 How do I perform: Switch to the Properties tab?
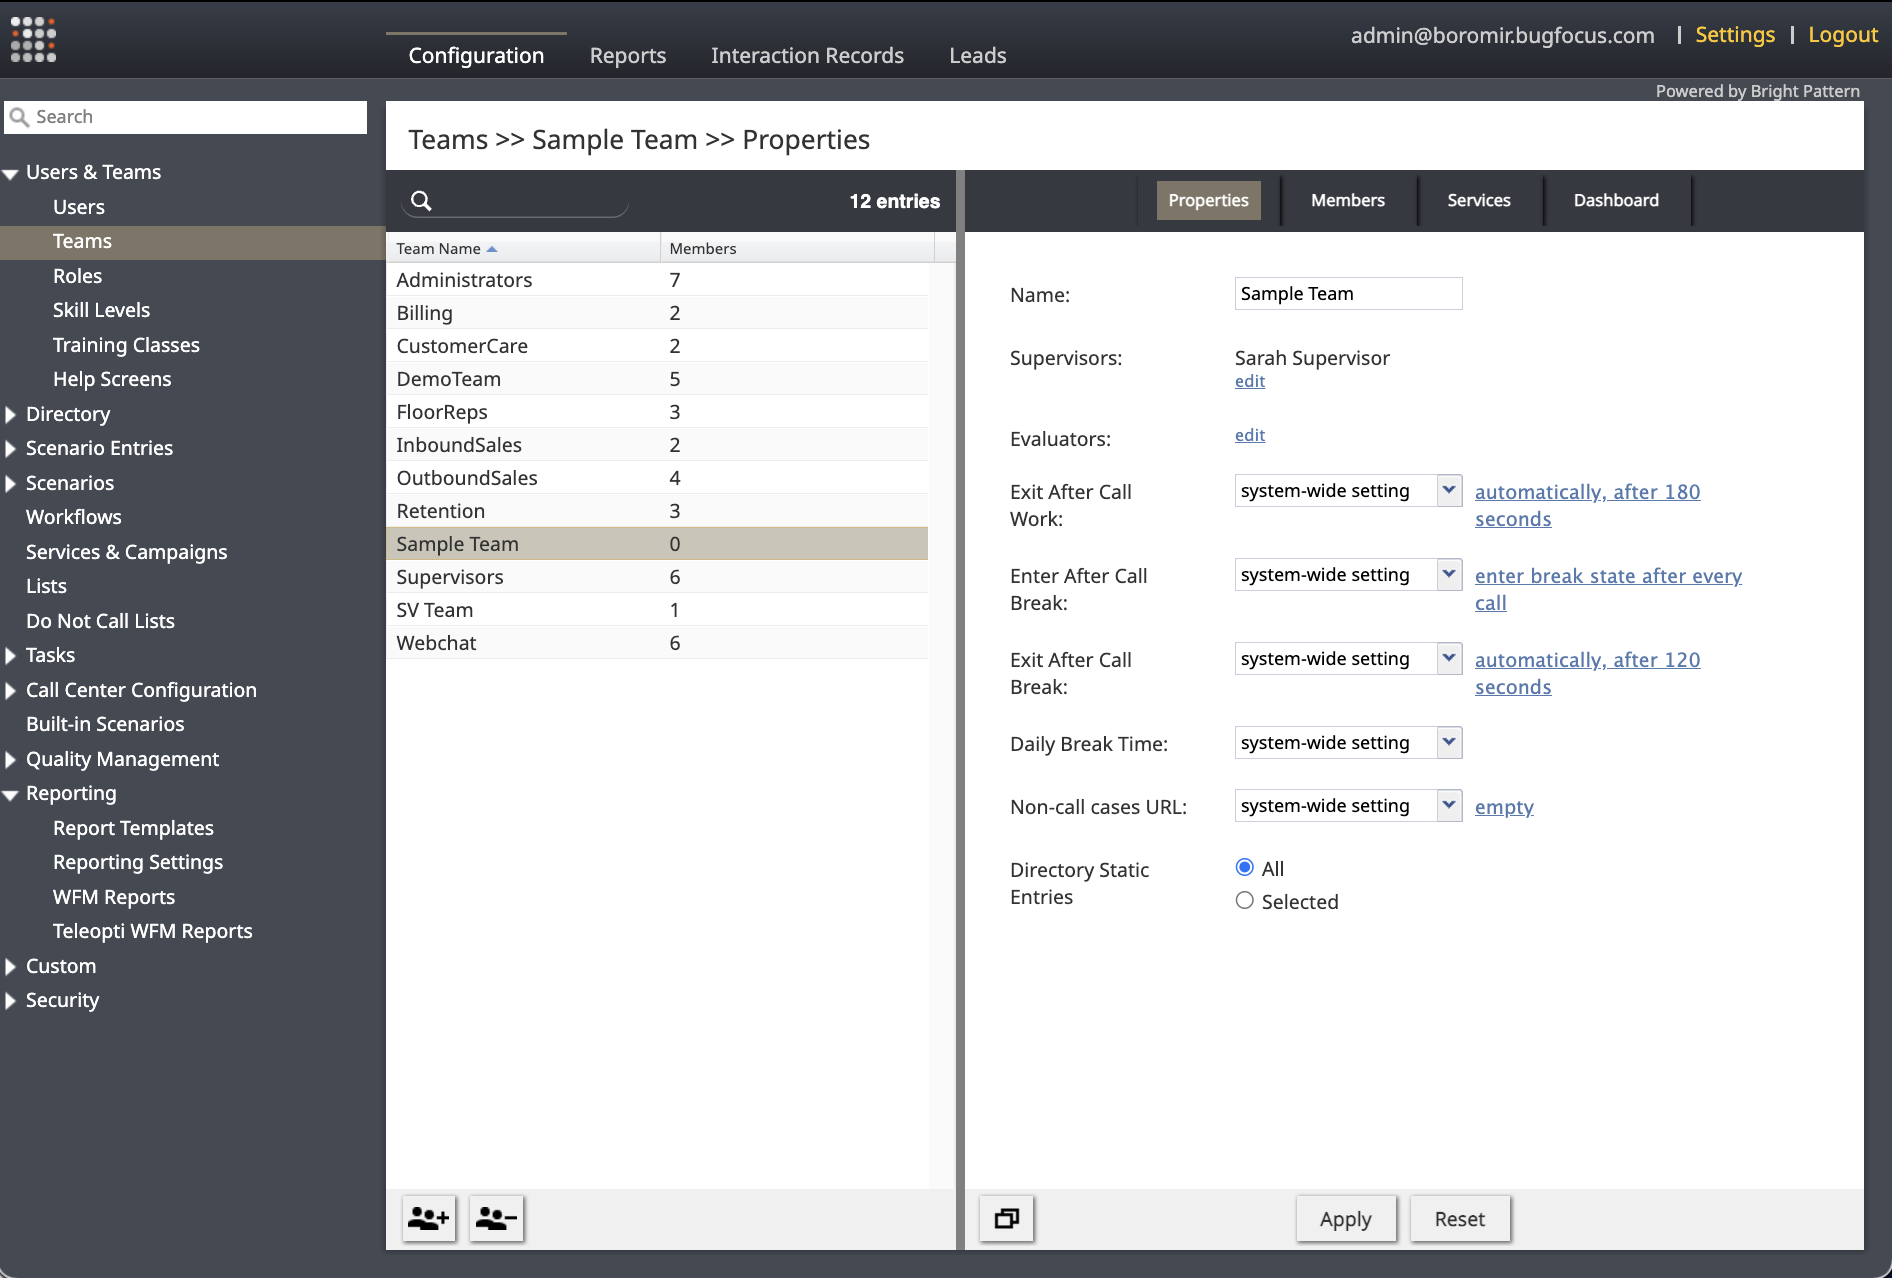click(x=1208, y=200)
